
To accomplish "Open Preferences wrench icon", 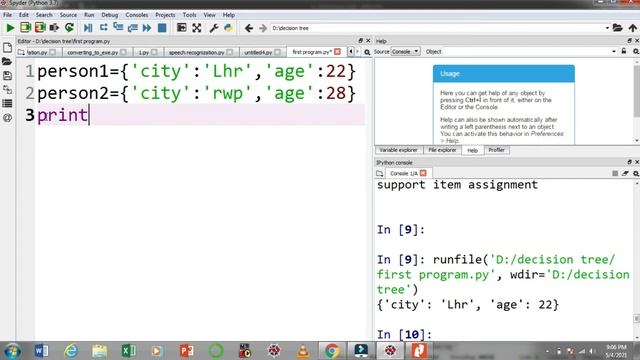I will (x=213, y=28).
